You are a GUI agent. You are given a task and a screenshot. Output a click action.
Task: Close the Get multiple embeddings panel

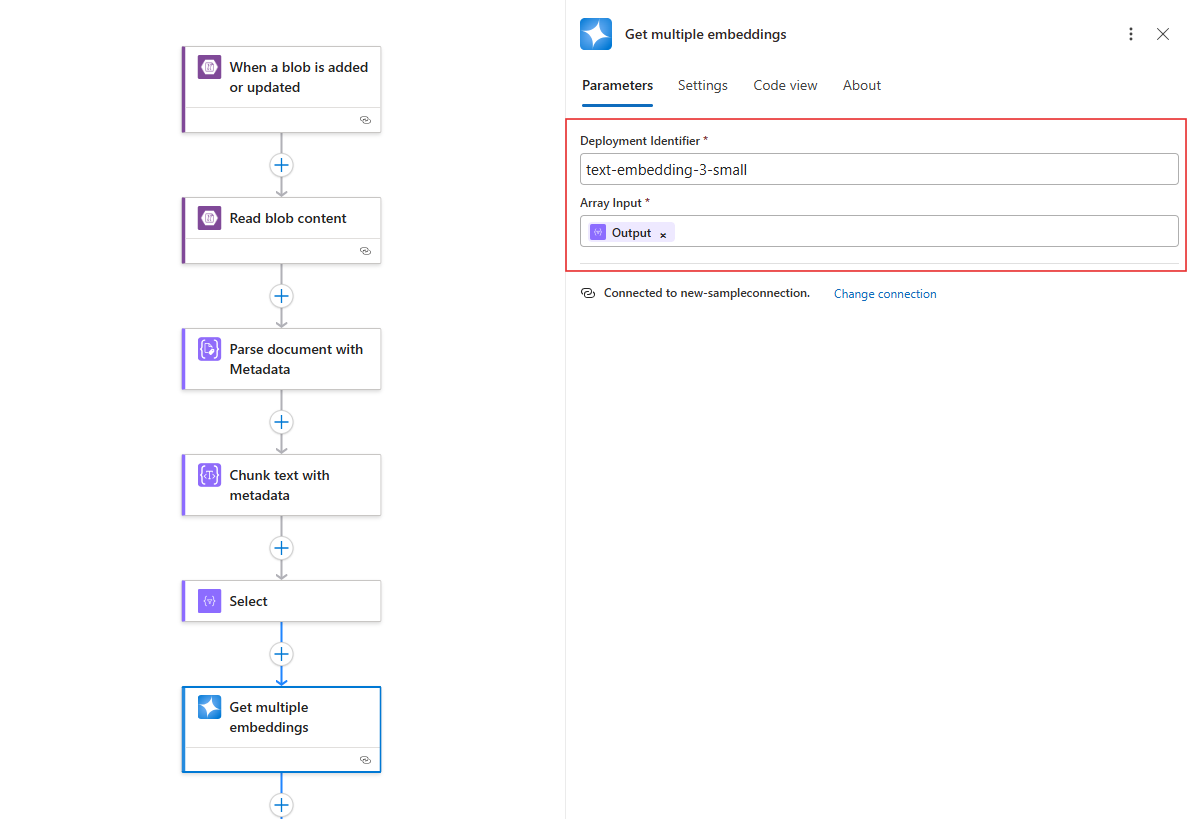1163,34
